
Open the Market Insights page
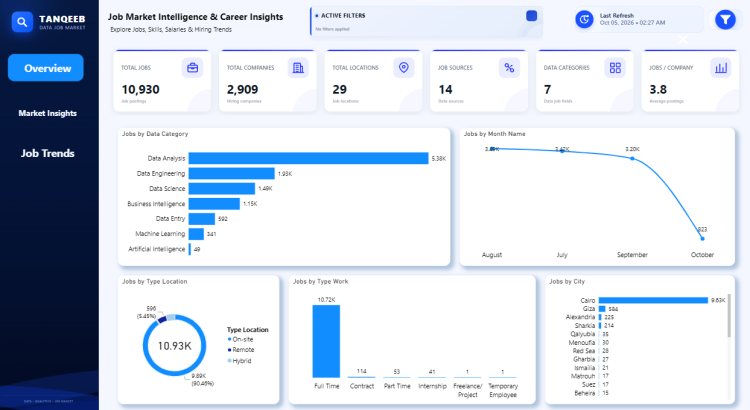[47, 113]
